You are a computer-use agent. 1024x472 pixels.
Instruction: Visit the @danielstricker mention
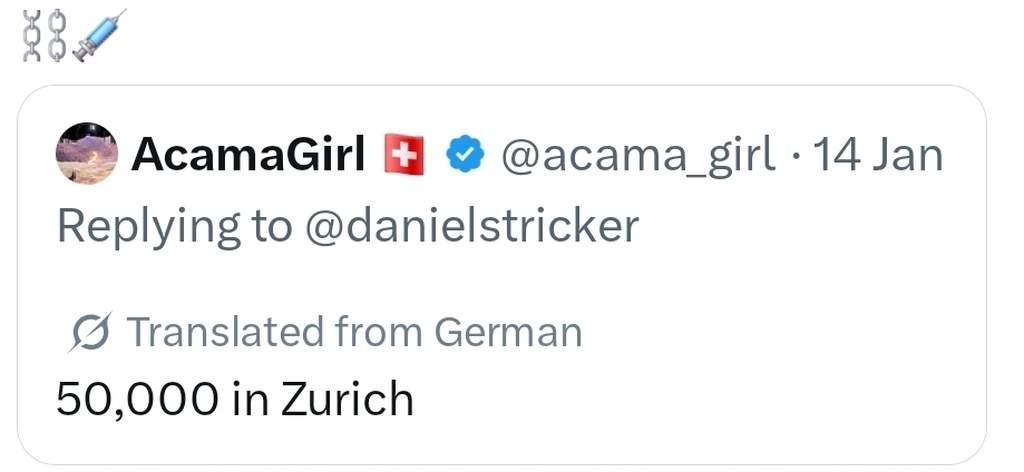click(470, 226)
